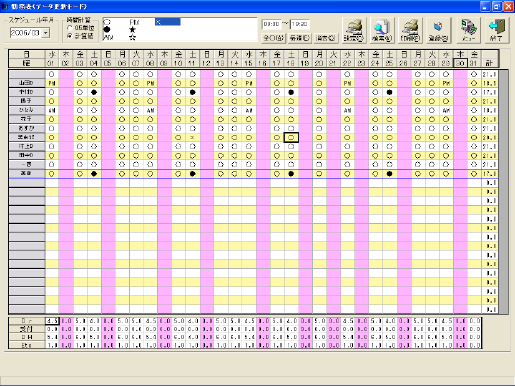This screenshot has width=515, height=386.
Task: Click the first empty staff row header
Action: click(x=27, y=183)
